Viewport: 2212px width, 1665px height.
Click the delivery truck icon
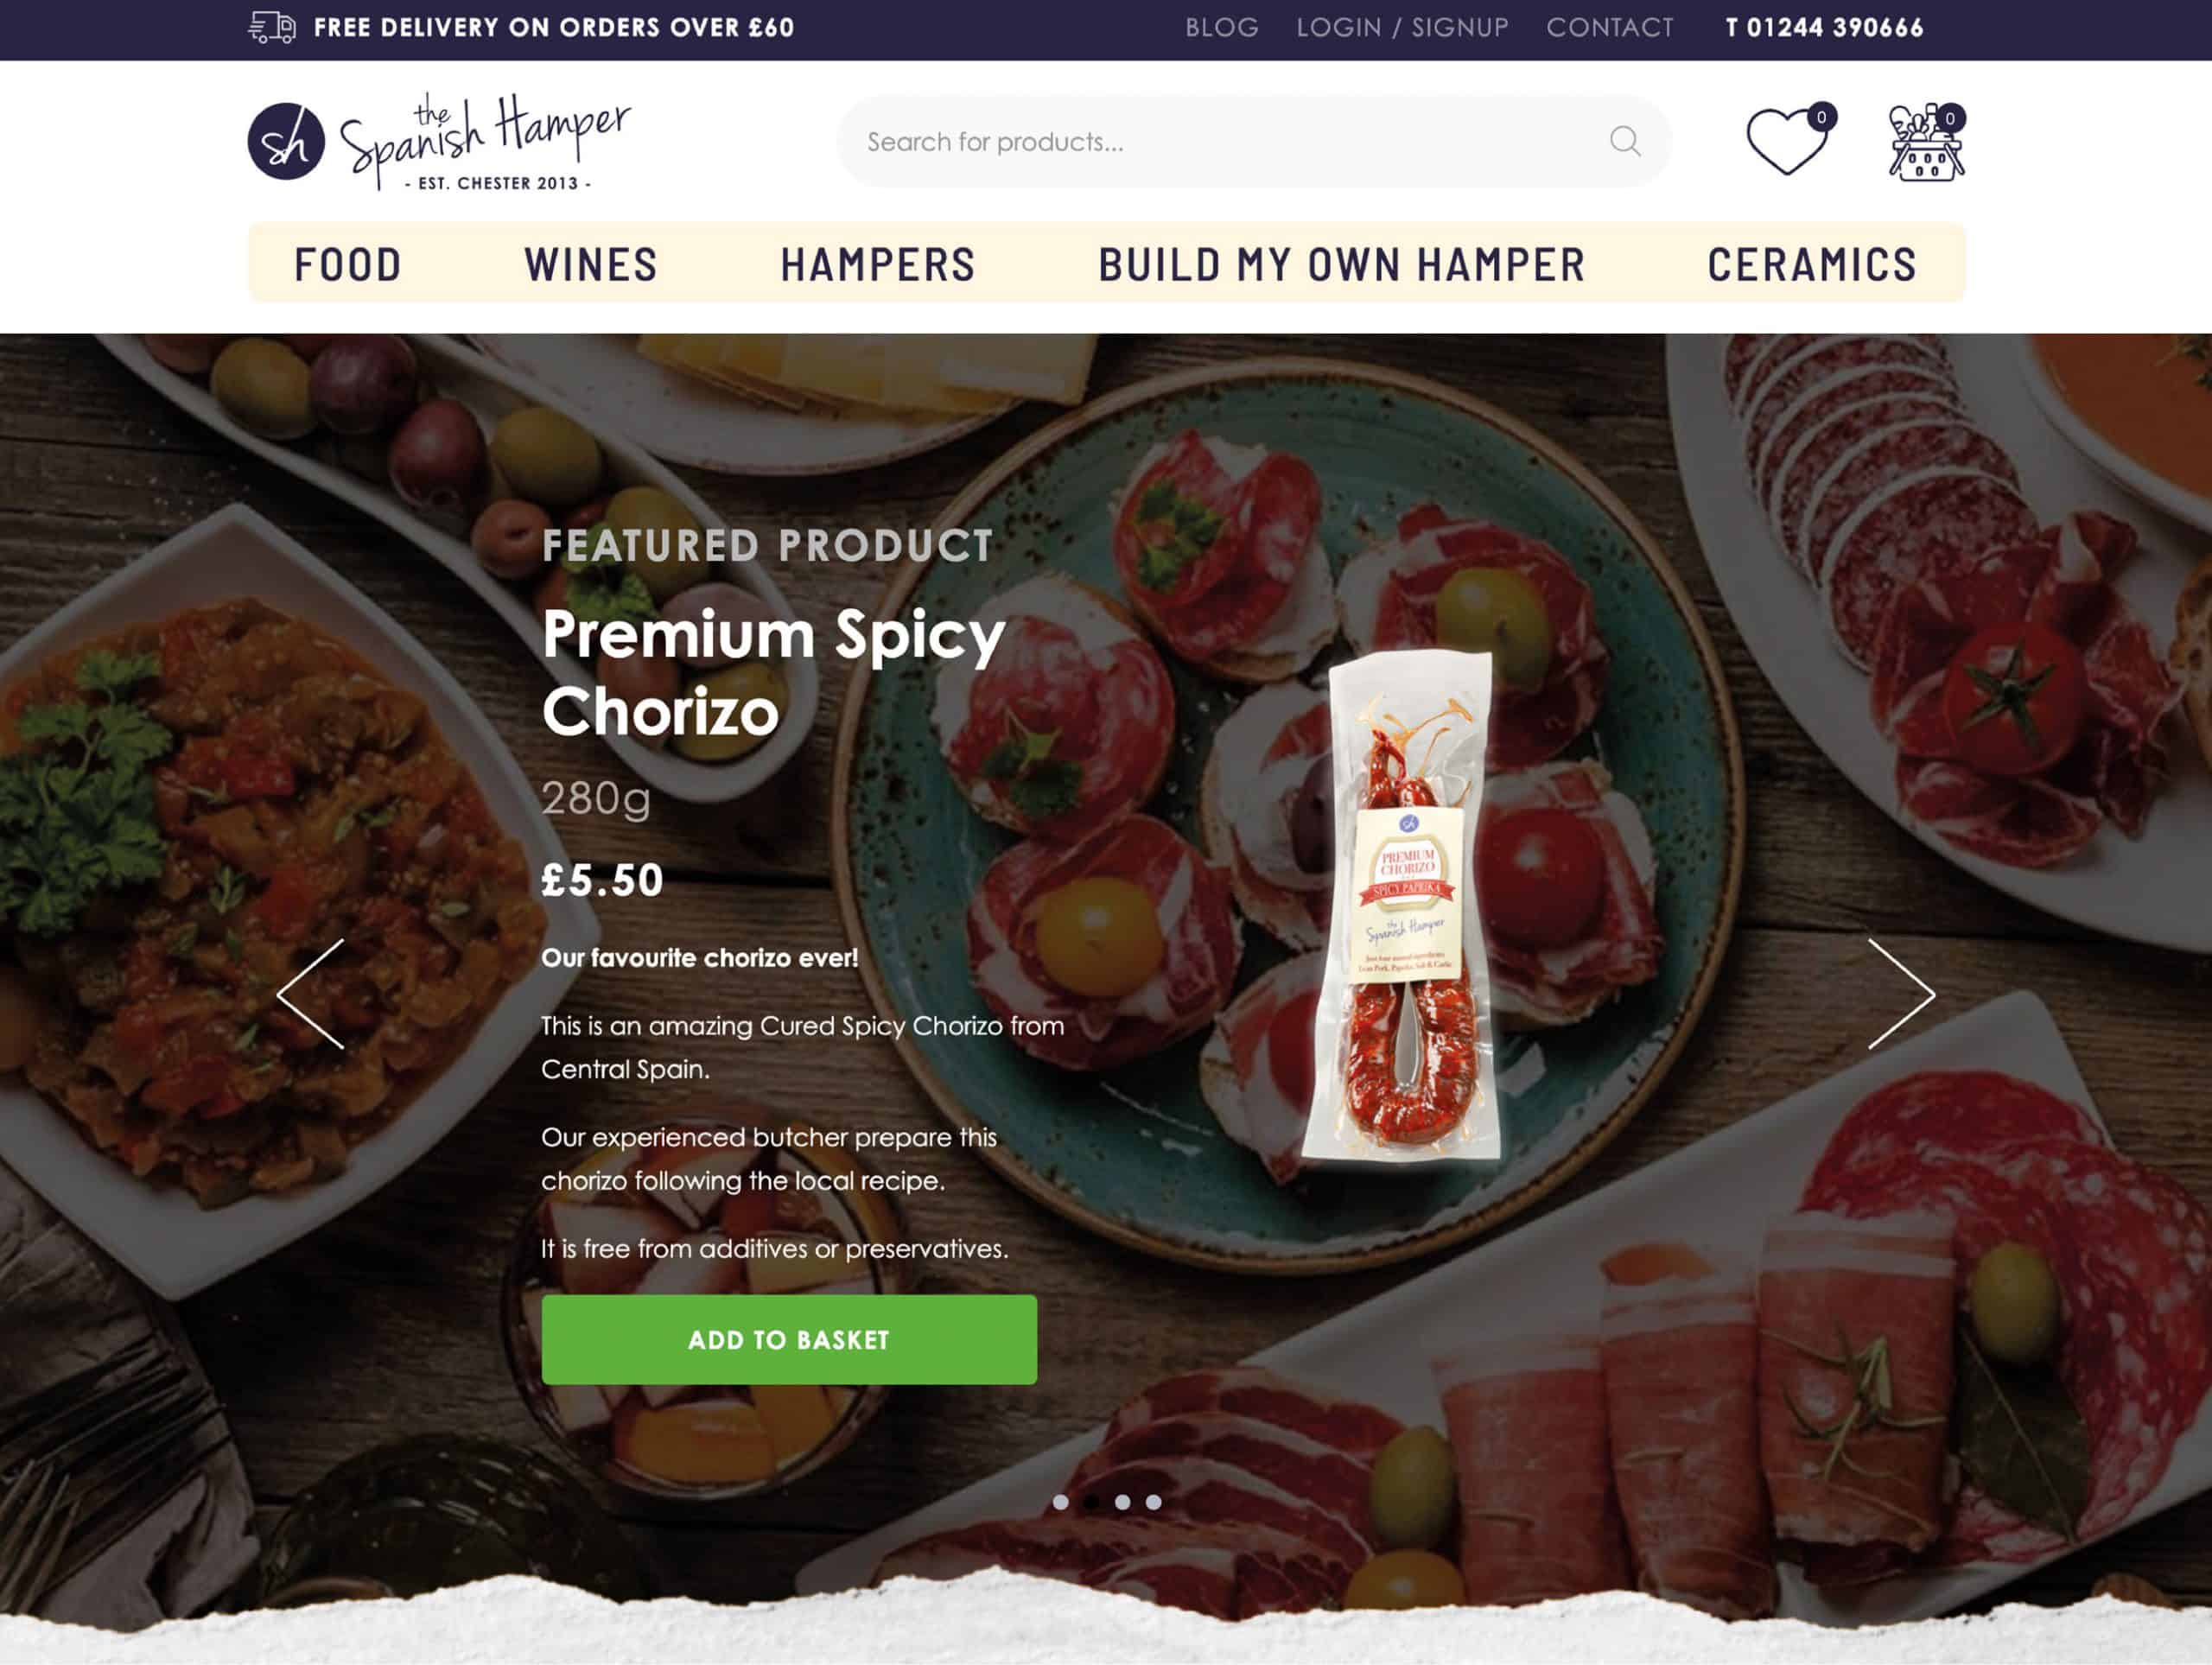click(272, 27)
